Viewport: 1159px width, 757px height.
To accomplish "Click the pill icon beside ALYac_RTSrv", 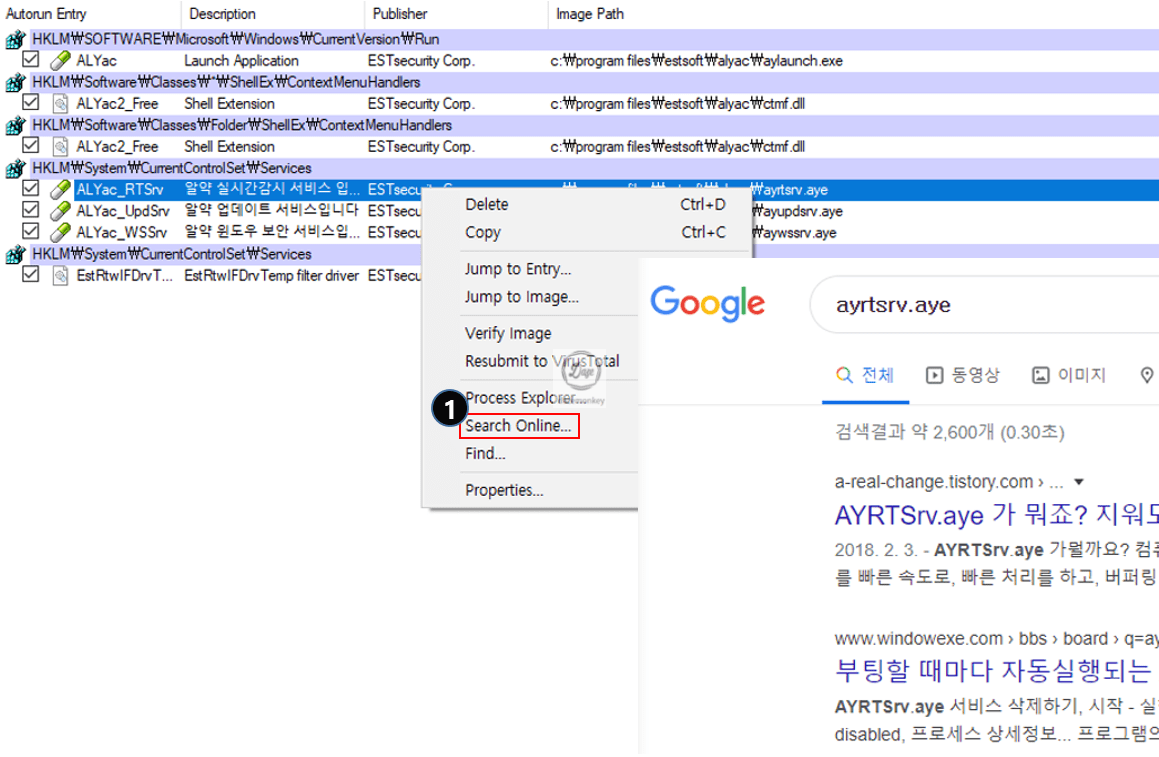I will (61, 189).
